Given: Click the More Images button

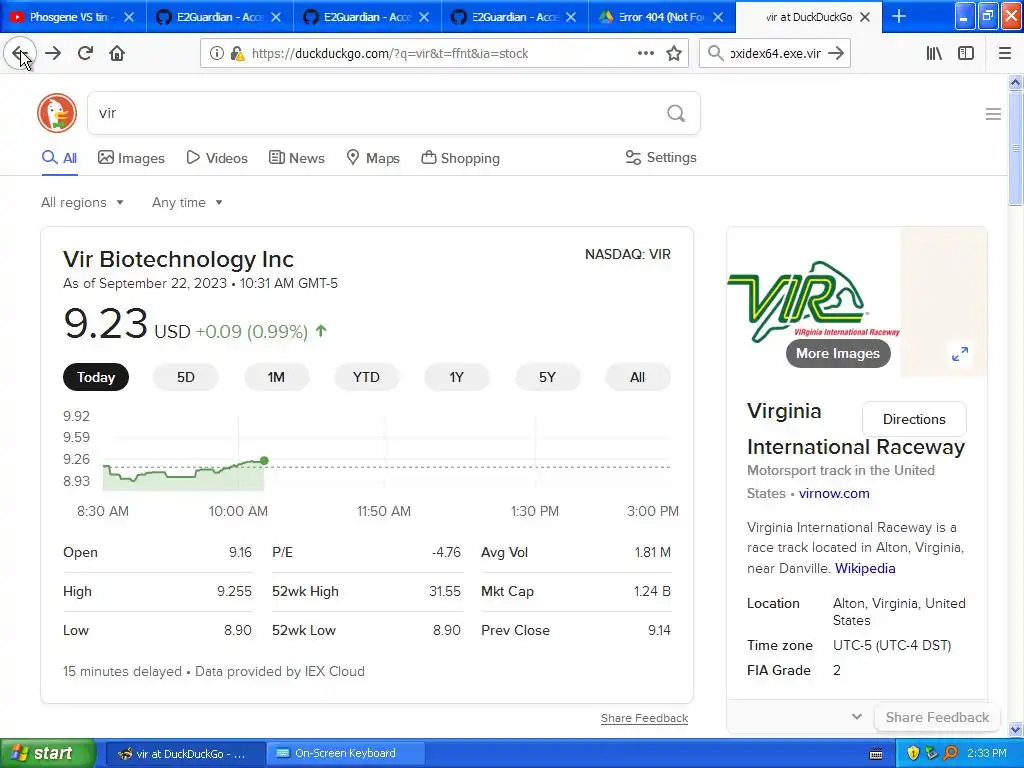Looking at the screenshot, I should point(838,353).
